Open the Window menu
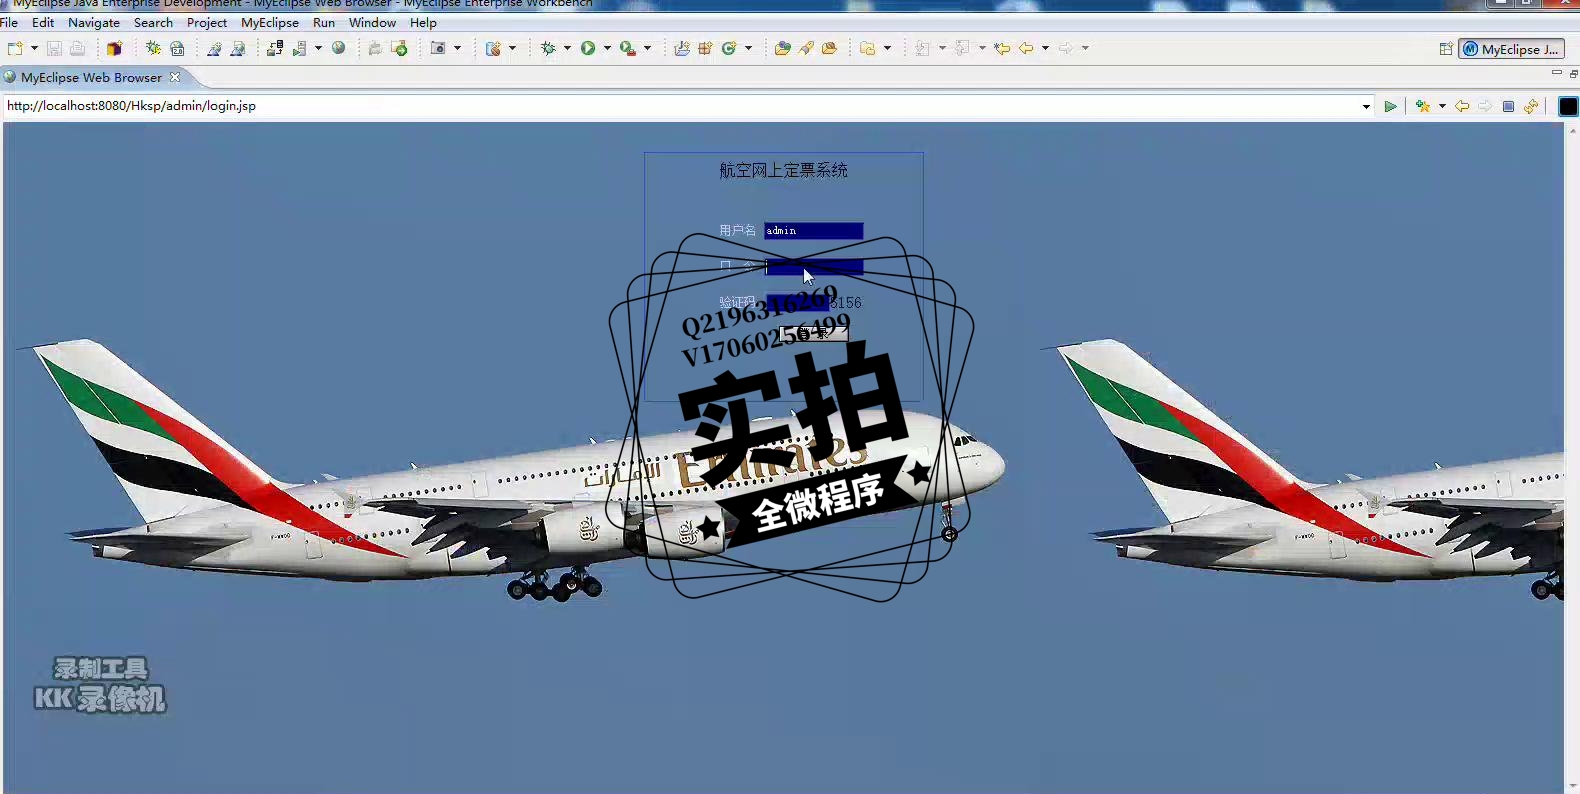Viewport: 1580px width, 794px height. click(x=372, y=22)
